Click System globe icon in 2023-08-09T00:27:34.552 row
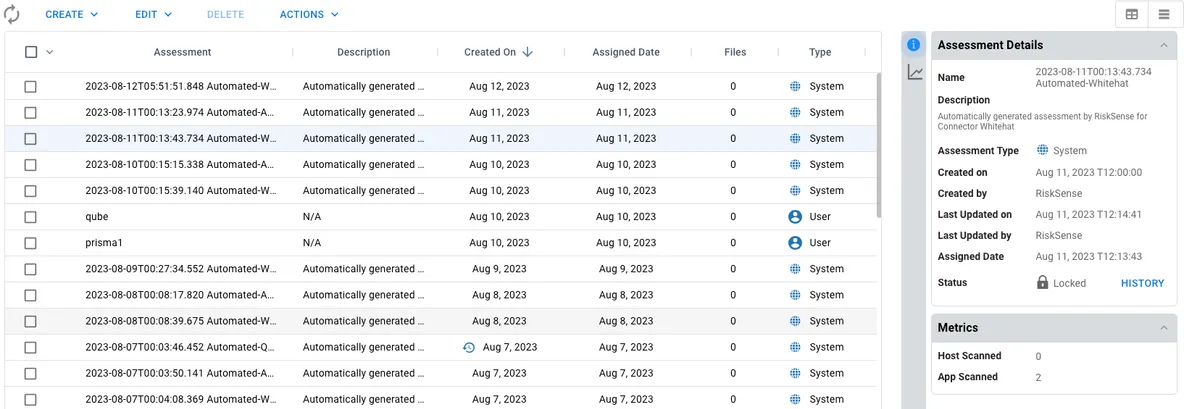The height and width of the screenshot is (409, 1184). (794, 269)
